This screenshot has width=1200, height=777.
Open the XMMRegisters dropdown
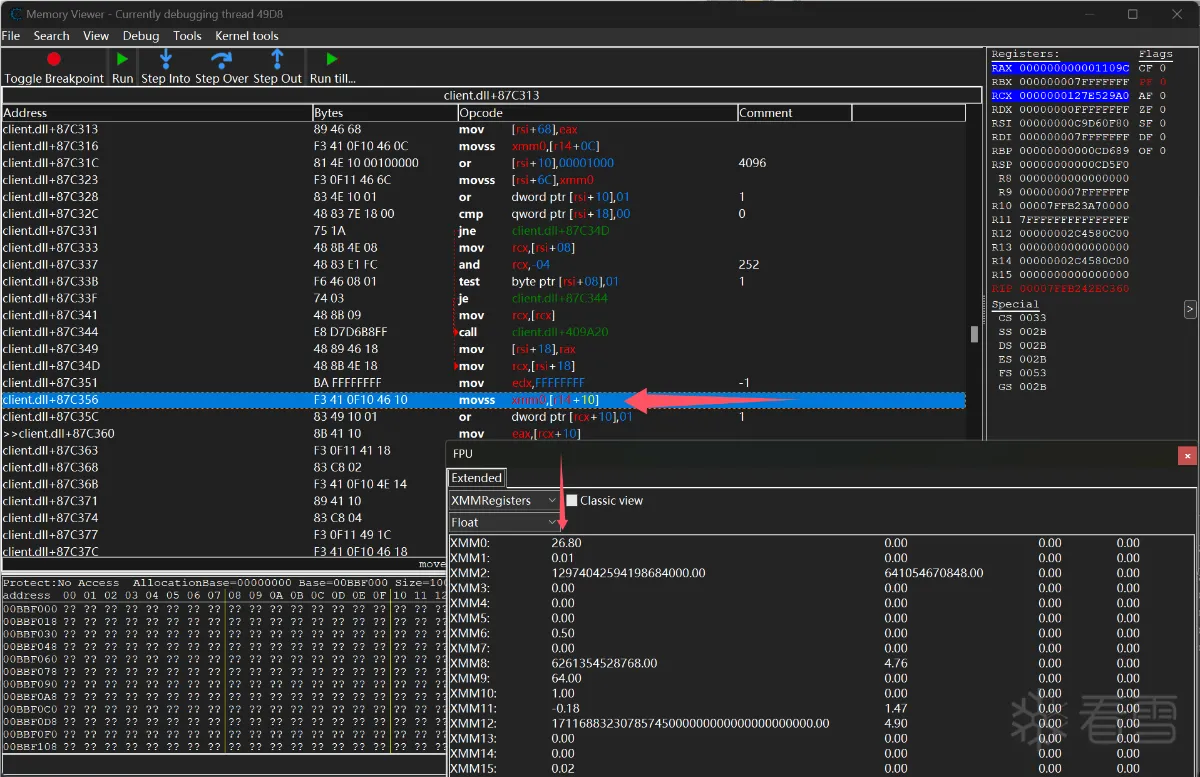[x=504, y=500]
